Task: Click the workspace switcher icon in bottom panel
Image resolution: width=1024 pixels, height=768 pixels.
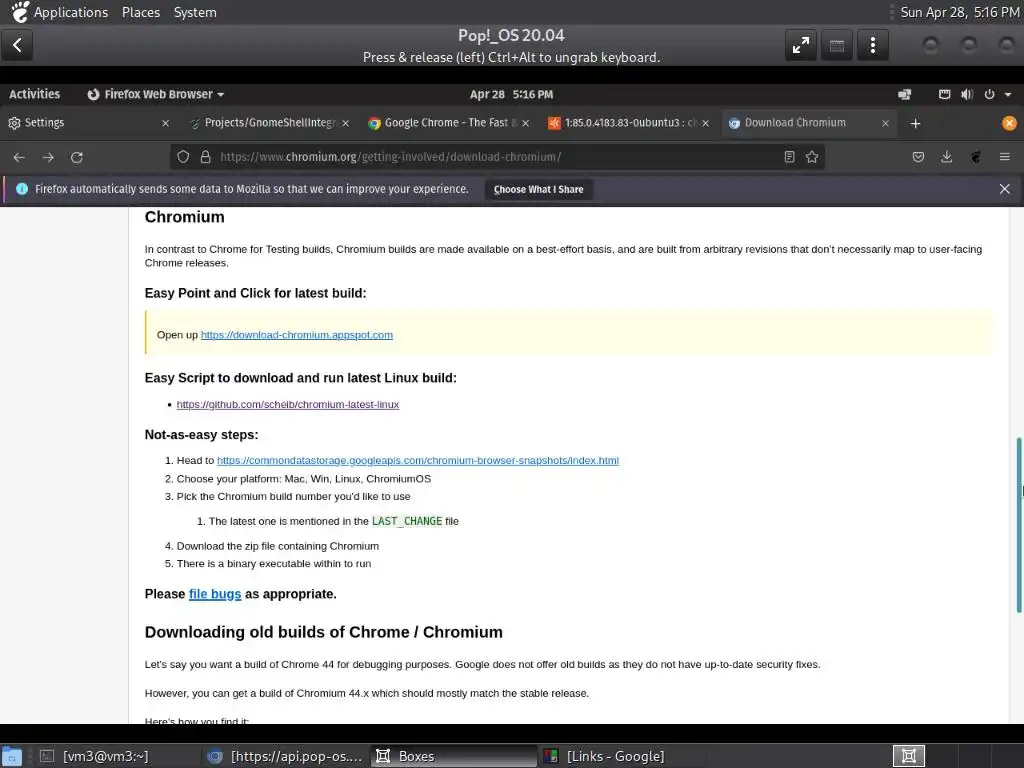Action: (908, 756)
